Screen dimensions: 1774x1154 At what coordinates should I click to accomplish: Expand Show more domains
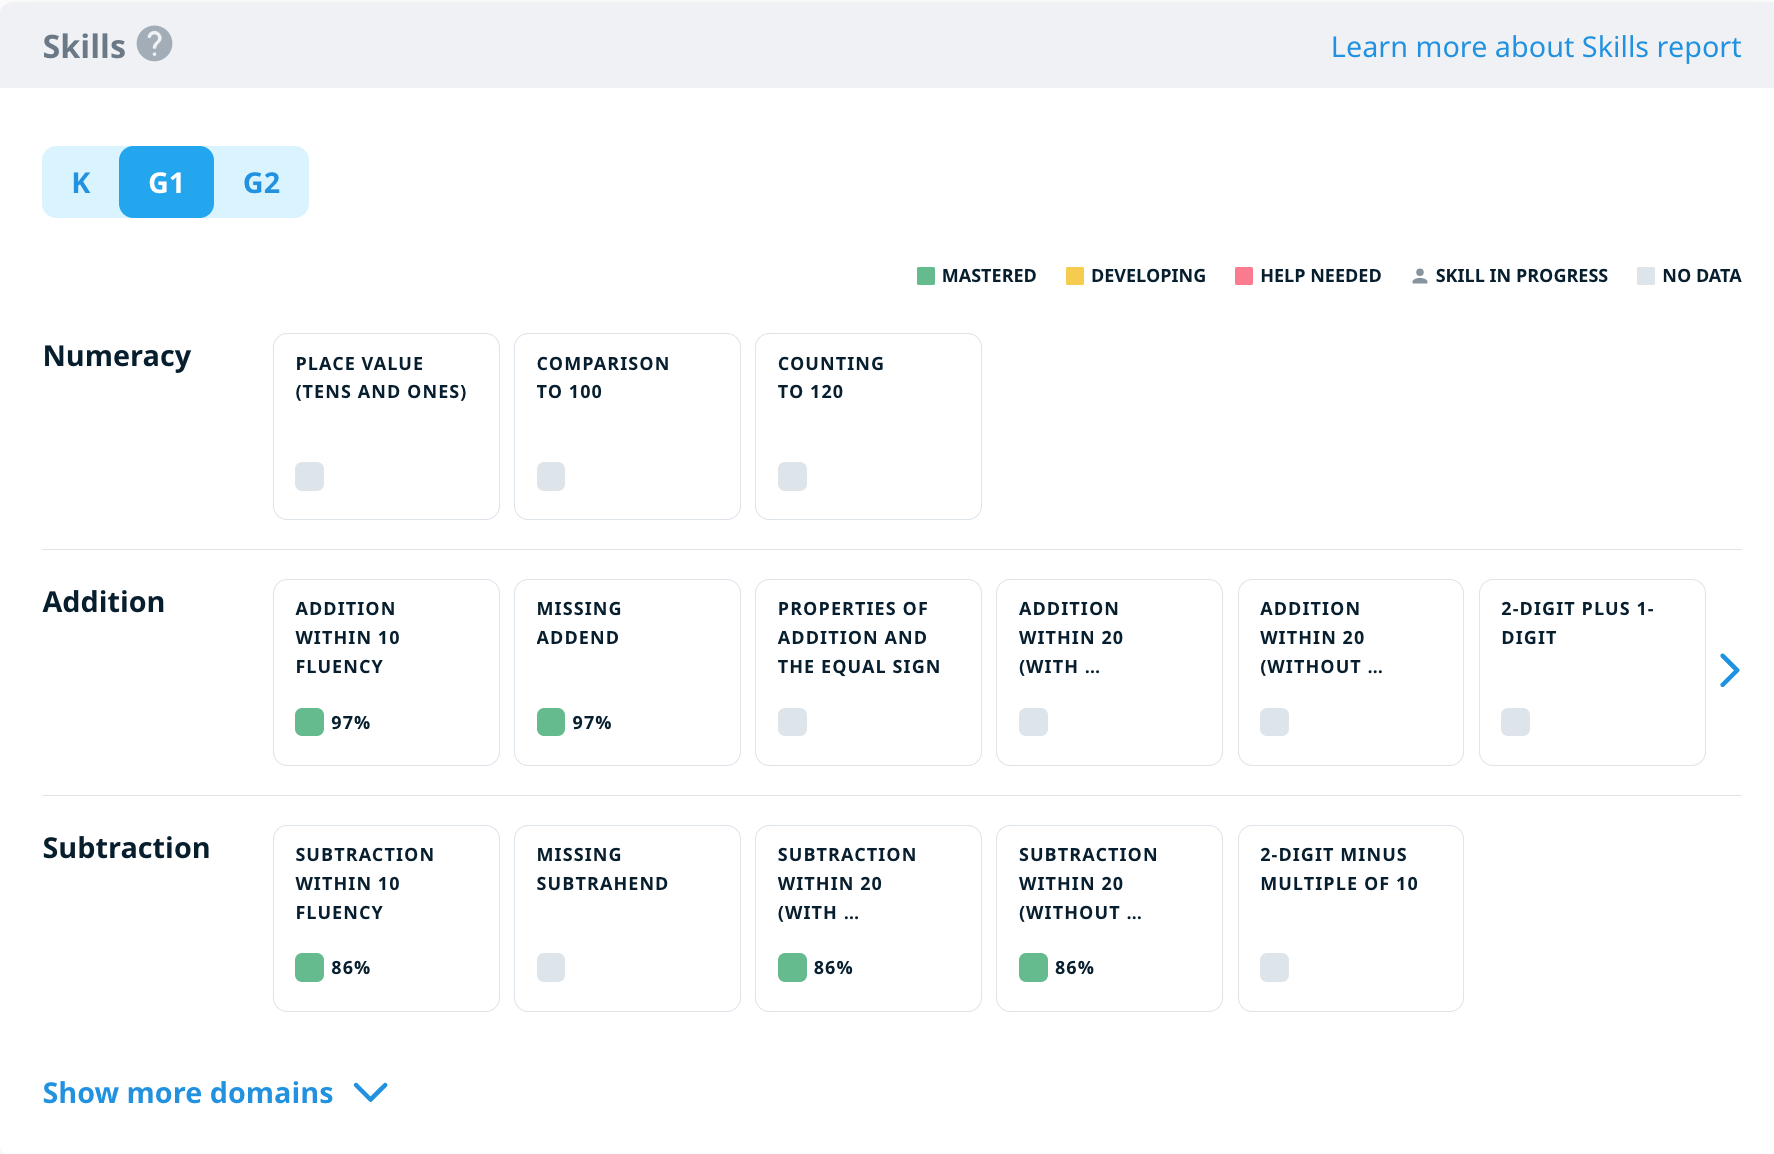click(x=188, y=1093)
